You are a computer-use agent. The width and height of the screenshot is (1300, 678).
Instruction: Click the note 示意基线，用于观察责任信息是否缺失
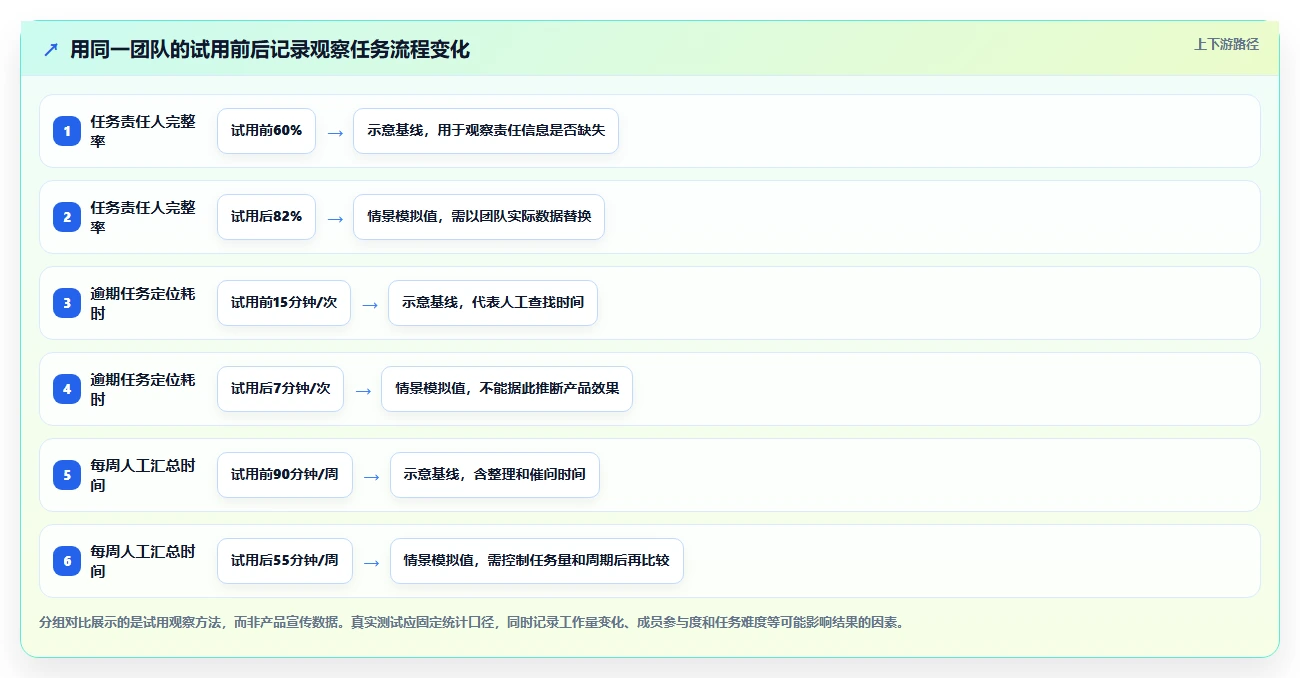(x=486, y=131)
